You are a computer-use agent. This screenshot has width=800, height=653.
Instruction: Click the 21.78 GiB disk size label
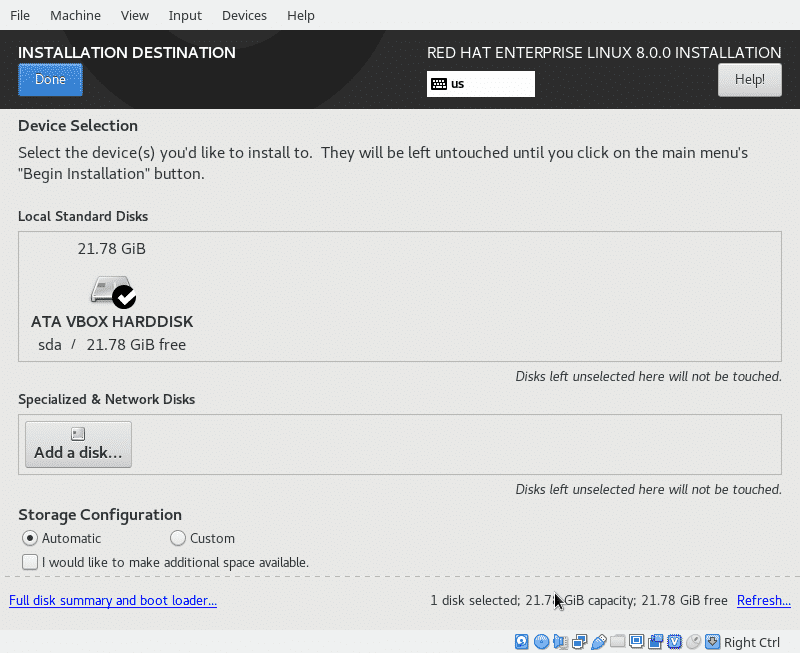coord(112,248)
